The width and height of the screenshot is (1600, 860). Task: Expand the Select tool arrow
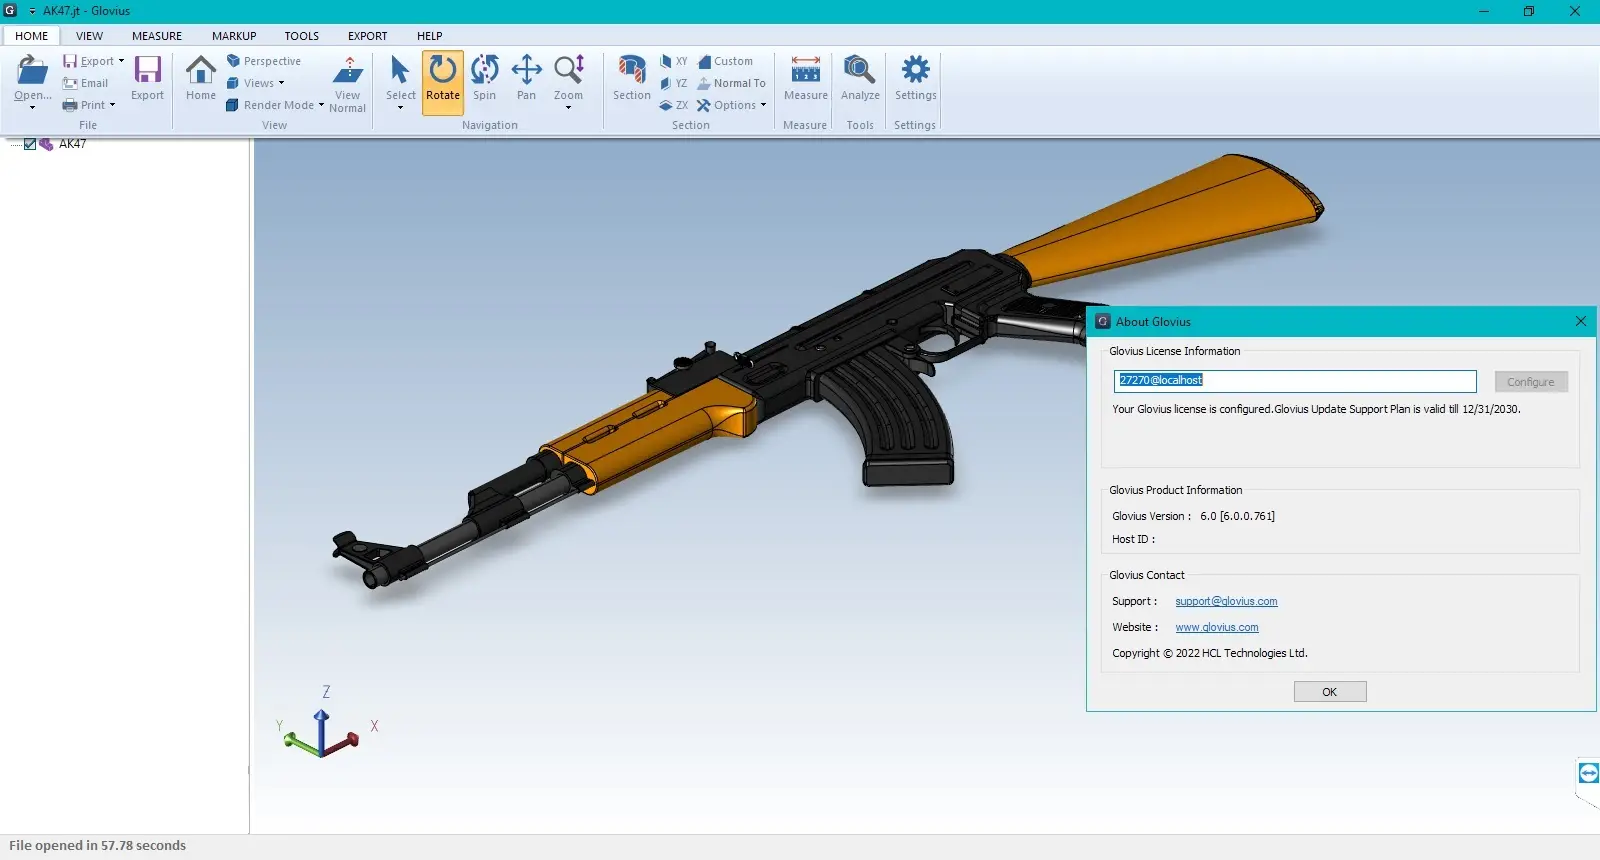400,107
